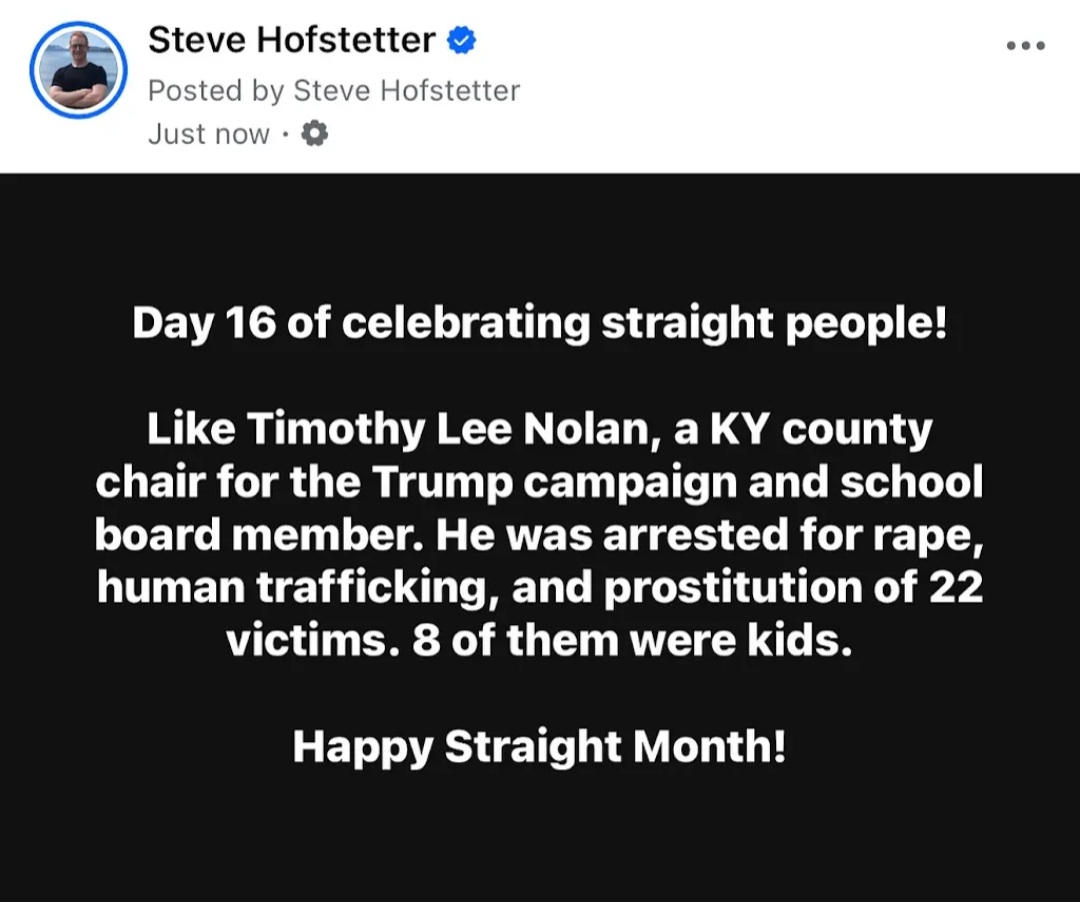1080x902 pixels.
Task: Click the 'victims. 8 of them were kids.' line
Action: 540,640
